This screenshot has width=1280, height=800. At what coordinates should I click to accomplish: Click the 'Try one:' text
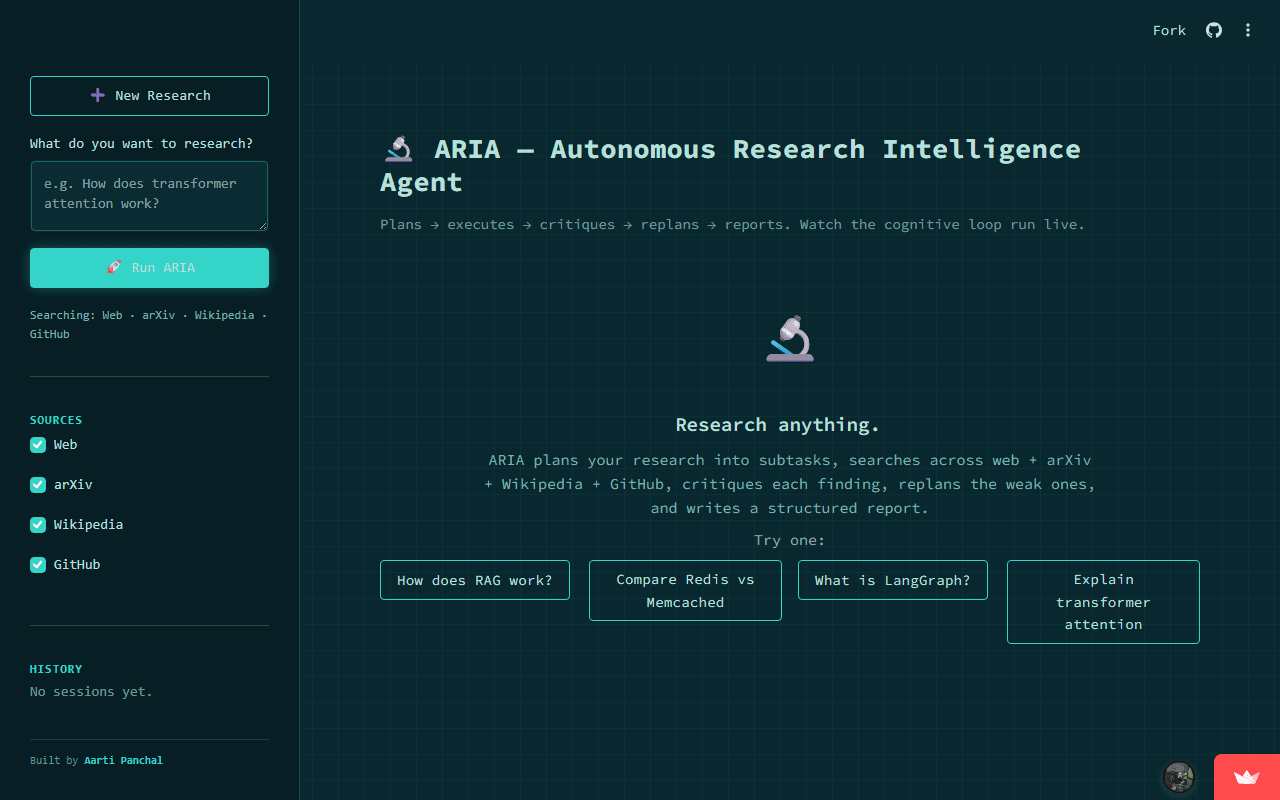point(790,541)
